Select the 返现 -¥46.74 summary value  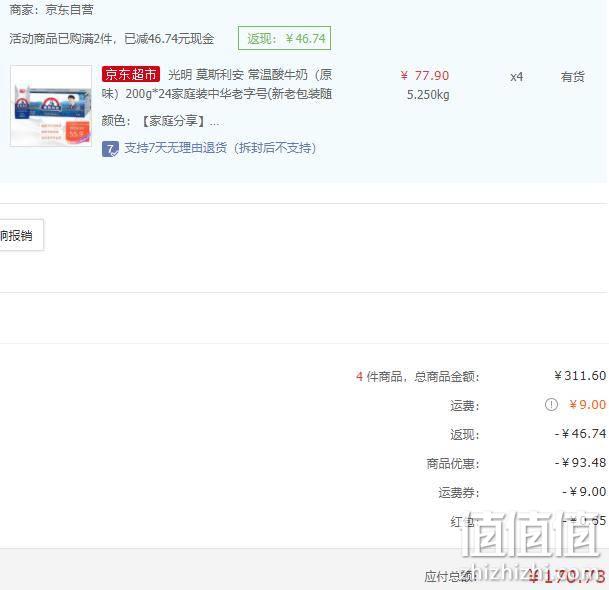pos(580,433)
